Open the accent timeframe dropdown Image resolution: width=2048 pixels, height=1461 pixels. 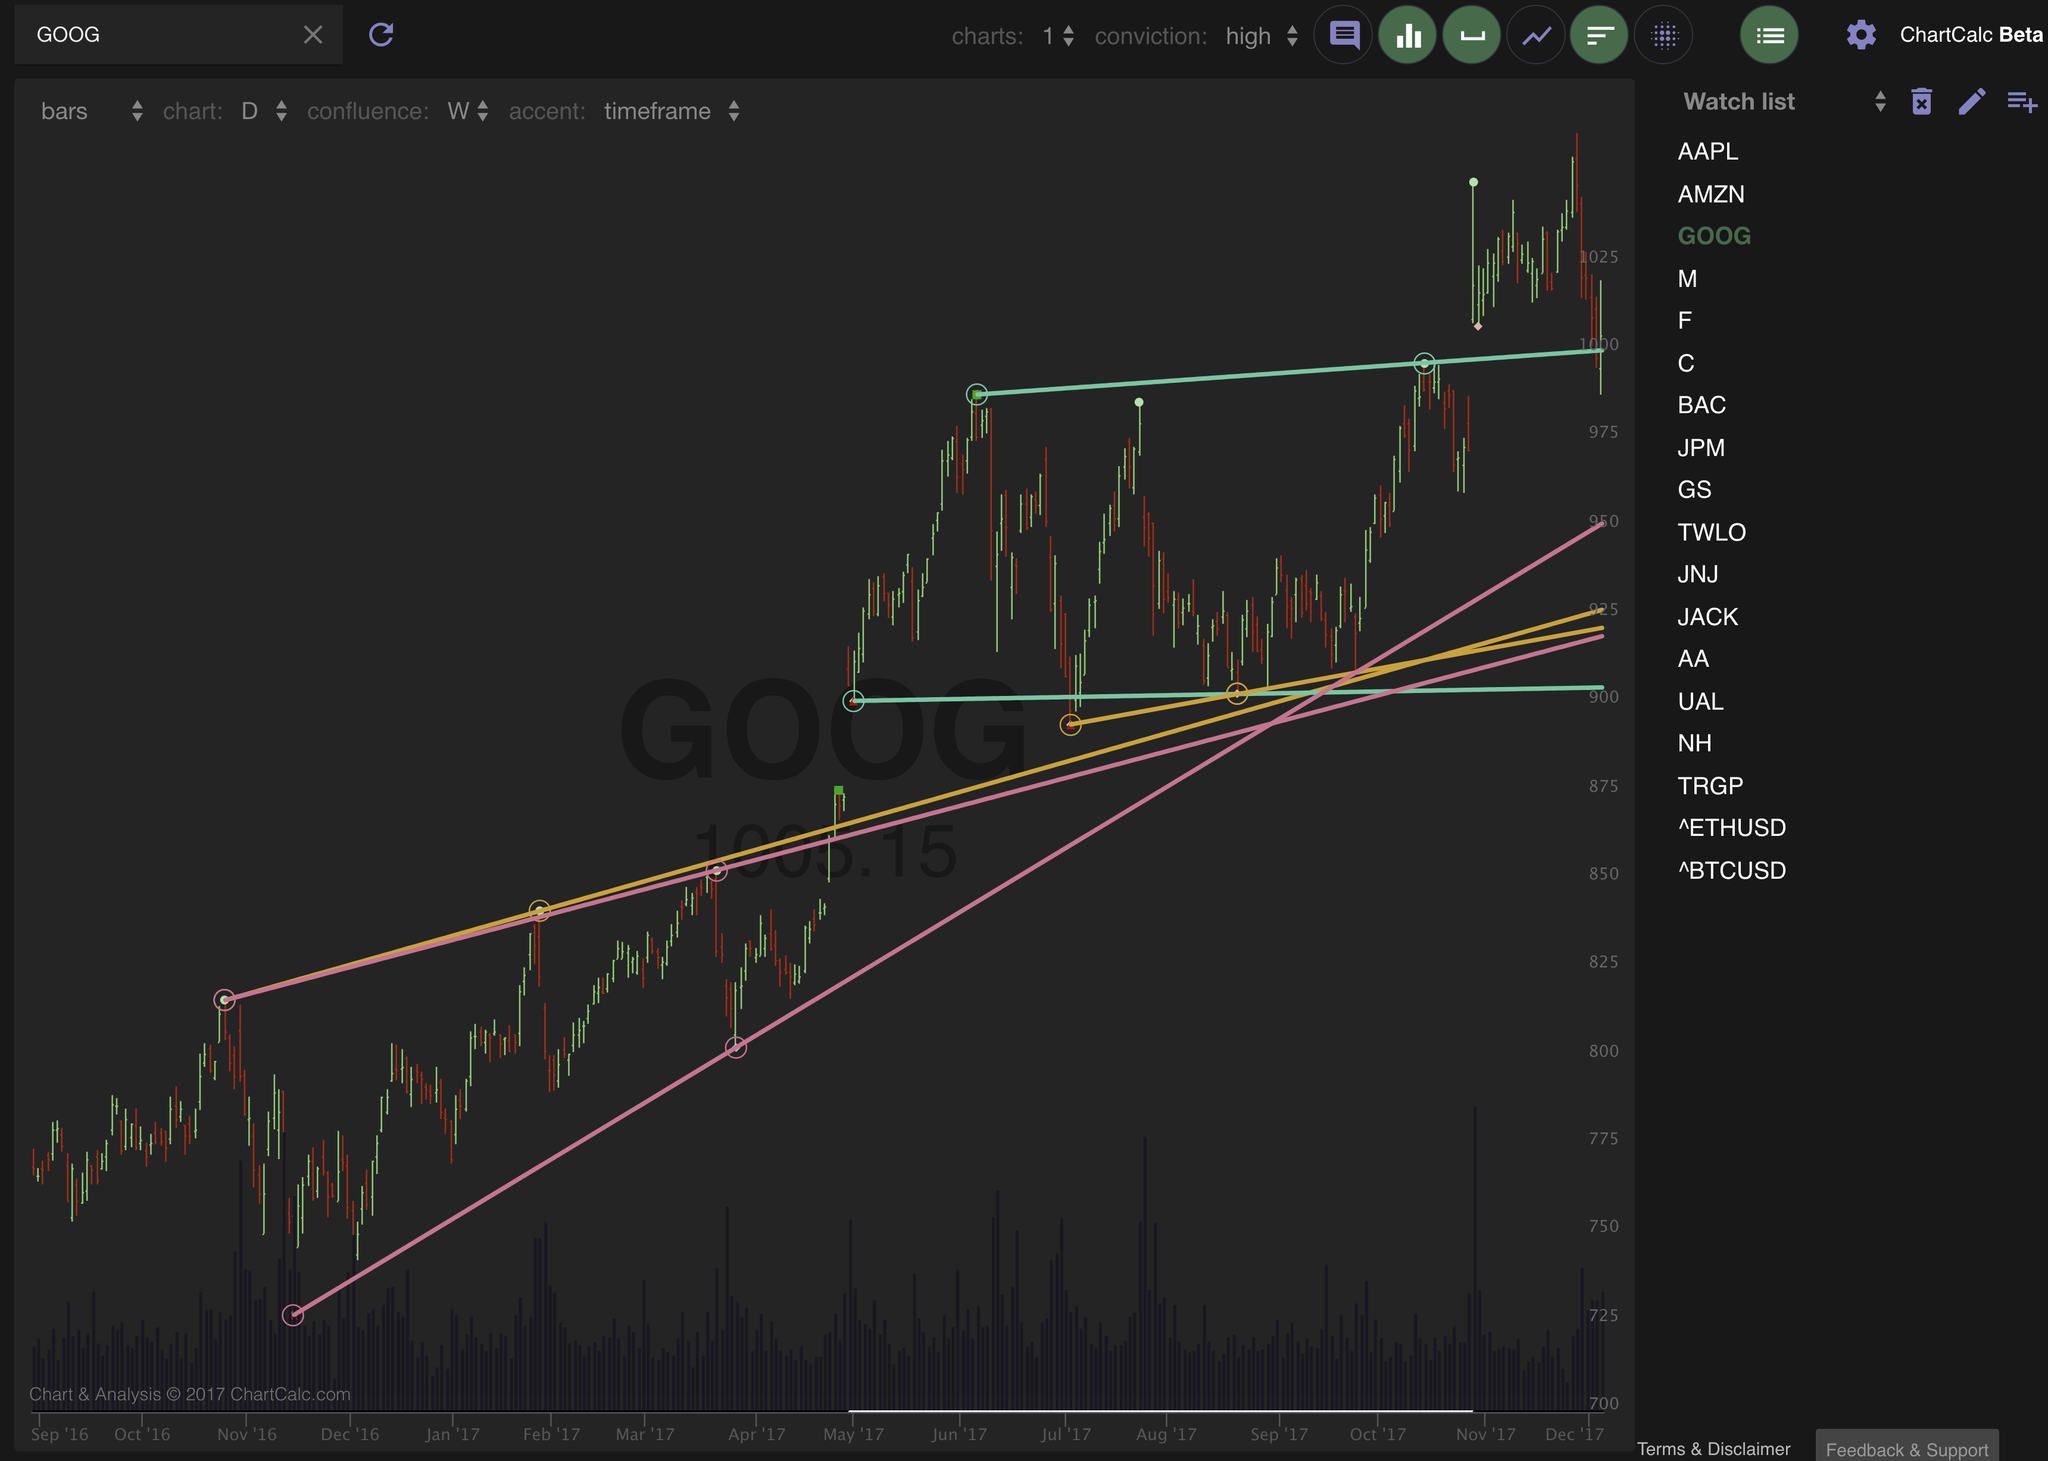pos(672,111)
